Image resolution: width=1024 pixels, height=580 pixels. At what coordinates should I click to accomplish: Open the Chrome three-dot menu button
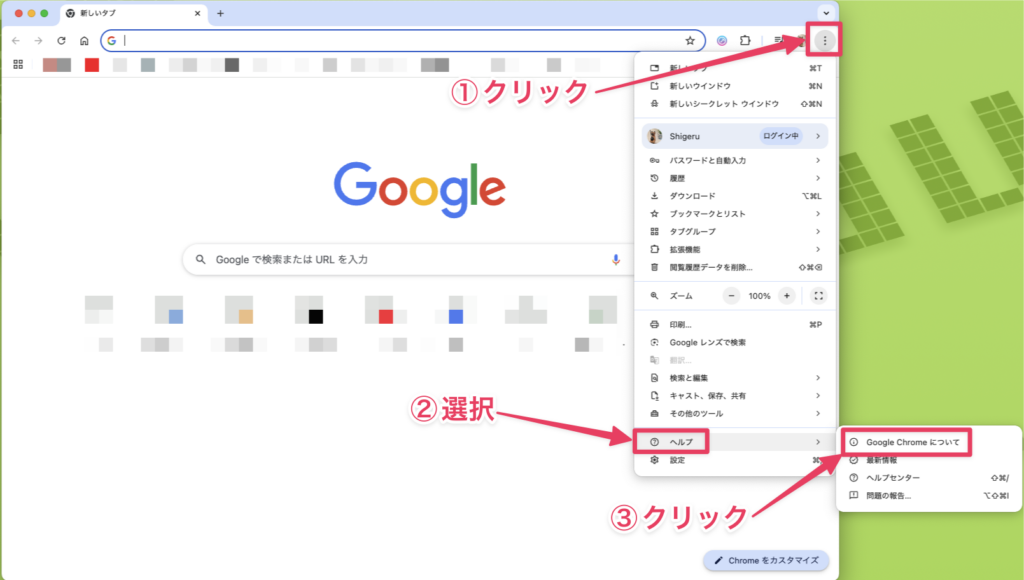(x=825, y=40)
